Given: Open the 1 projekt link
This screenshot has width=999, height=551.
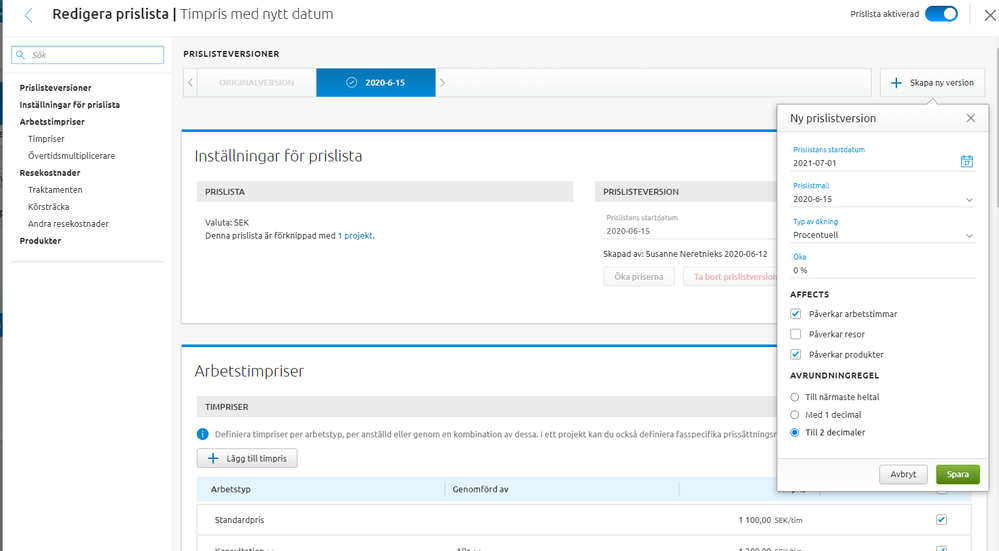Looking at the screenshot, I should click(x=355, y=236).
